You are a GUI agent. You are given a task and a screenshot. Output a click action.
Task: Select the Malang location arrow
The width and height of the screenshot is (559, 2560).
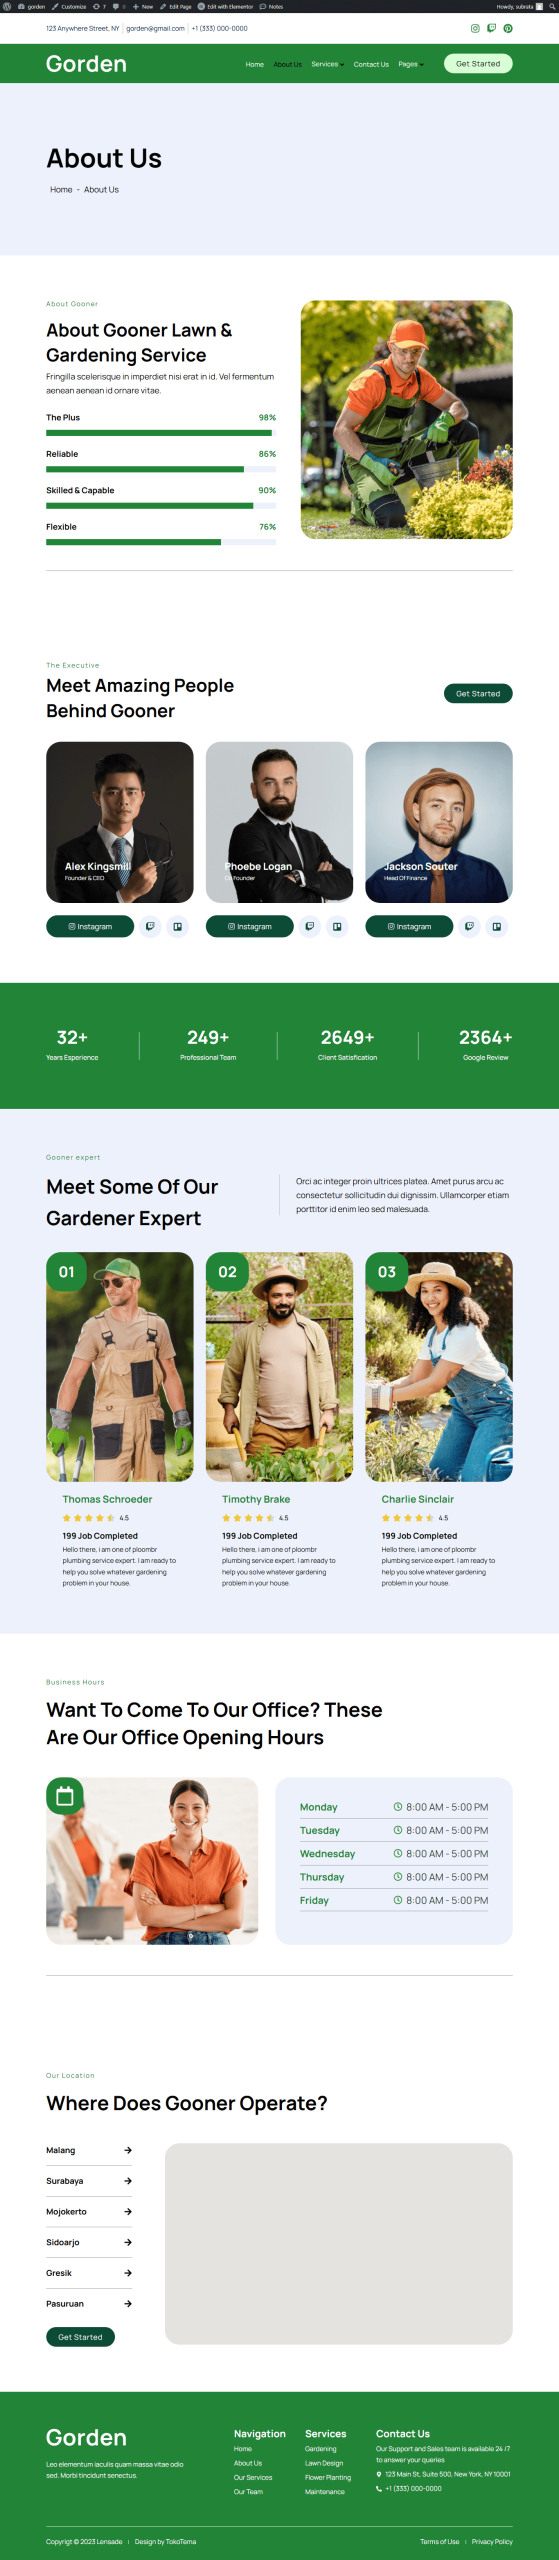click(x=128, y=2150)
